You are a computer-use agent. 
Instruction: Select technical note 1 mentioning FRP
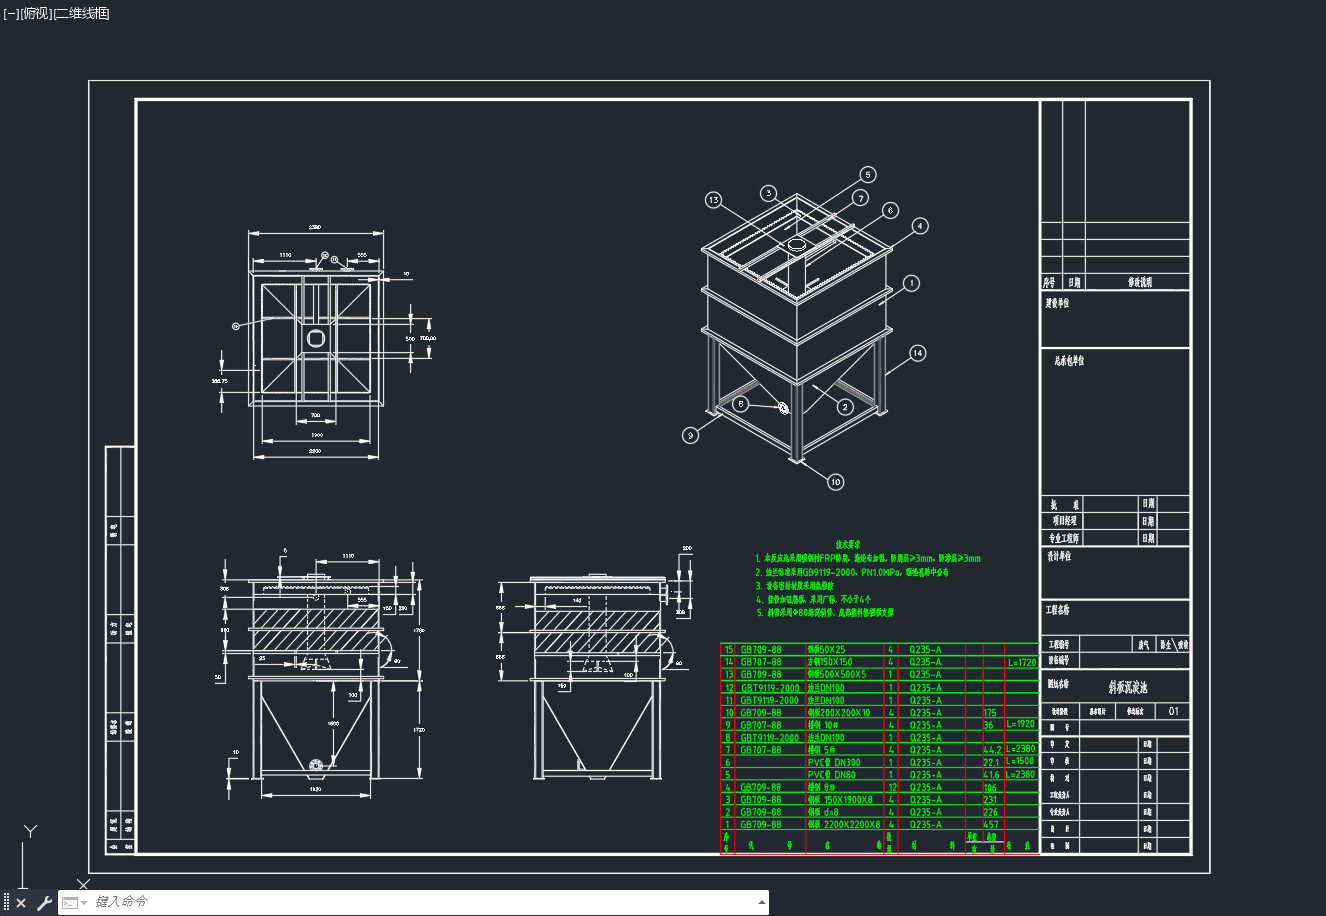868,558
